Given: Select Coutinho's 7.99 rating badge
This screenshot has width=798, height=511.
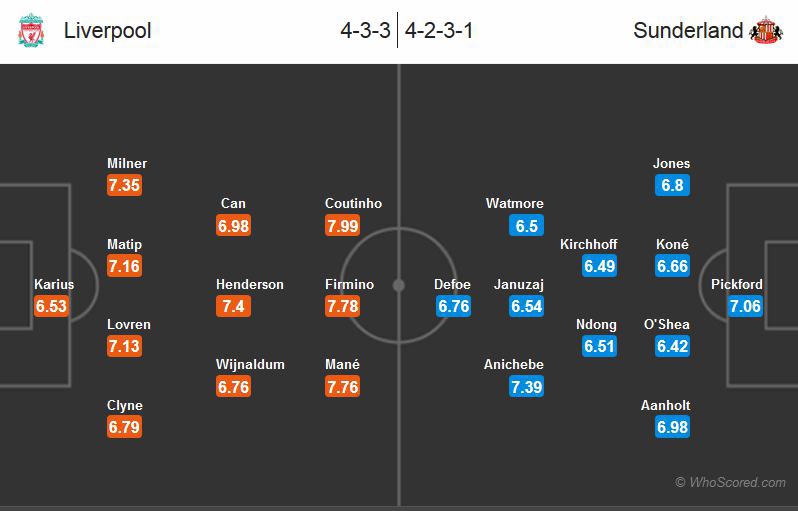Looking at the screenshot, I should click(x=343, y=226).
